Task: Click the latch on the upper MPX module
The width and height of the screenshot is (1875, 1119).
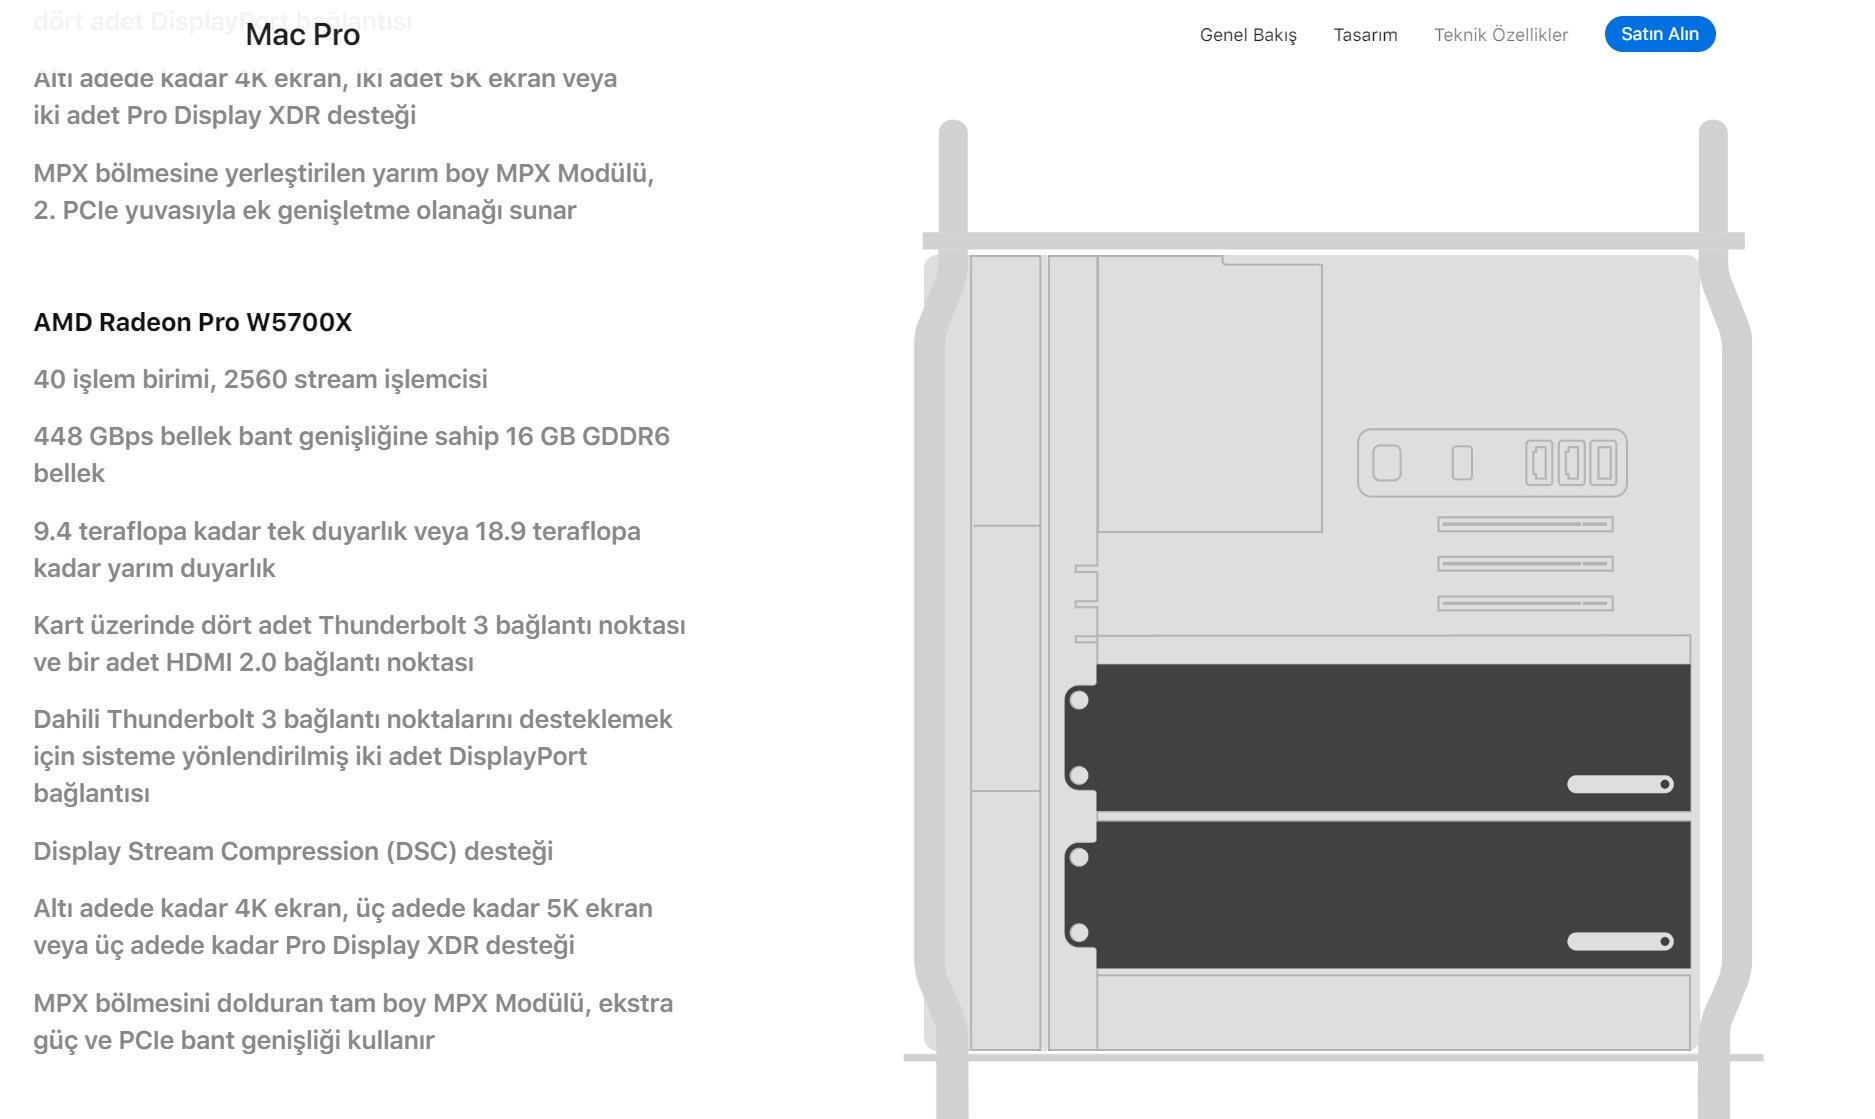Action: click(1620, 784)
